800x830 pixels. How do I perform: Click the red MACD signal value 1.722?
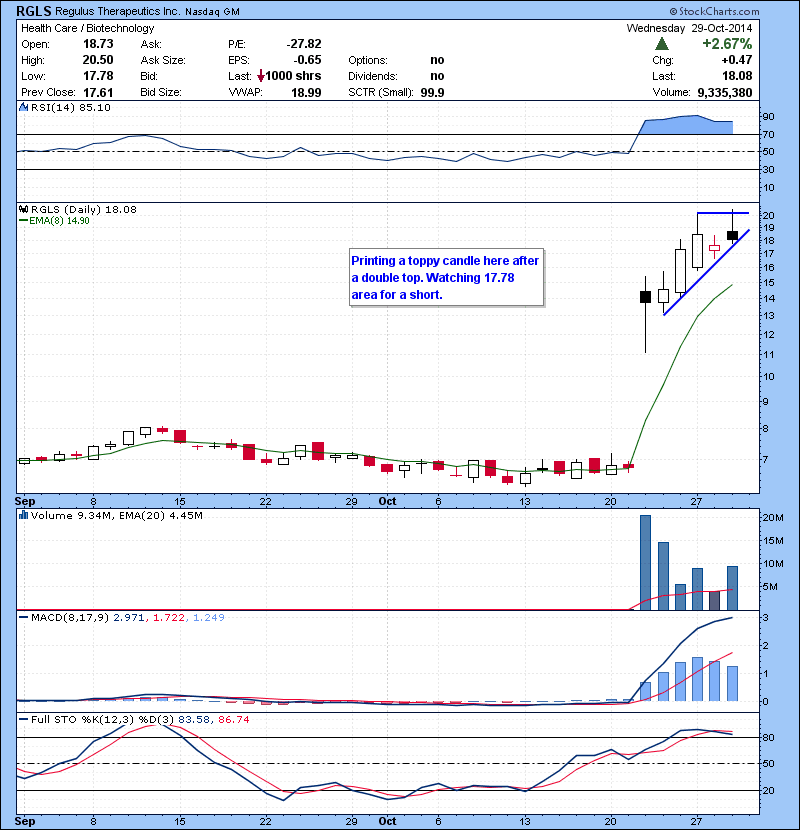coord(169,618)
